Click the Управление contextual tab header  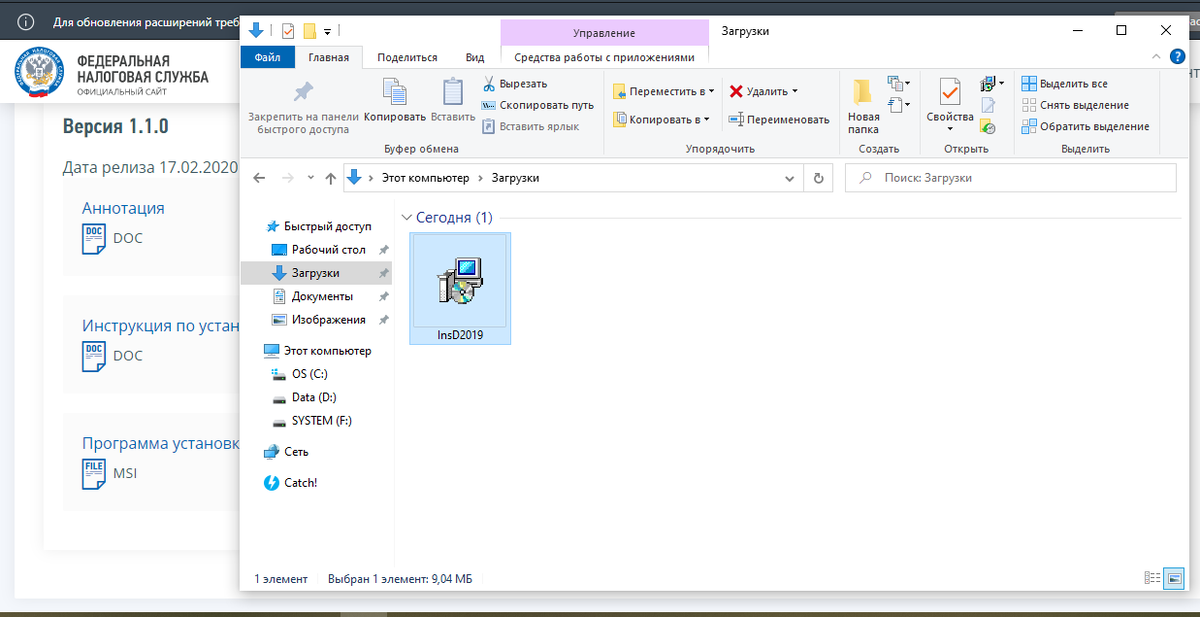[x=604, y=32]
